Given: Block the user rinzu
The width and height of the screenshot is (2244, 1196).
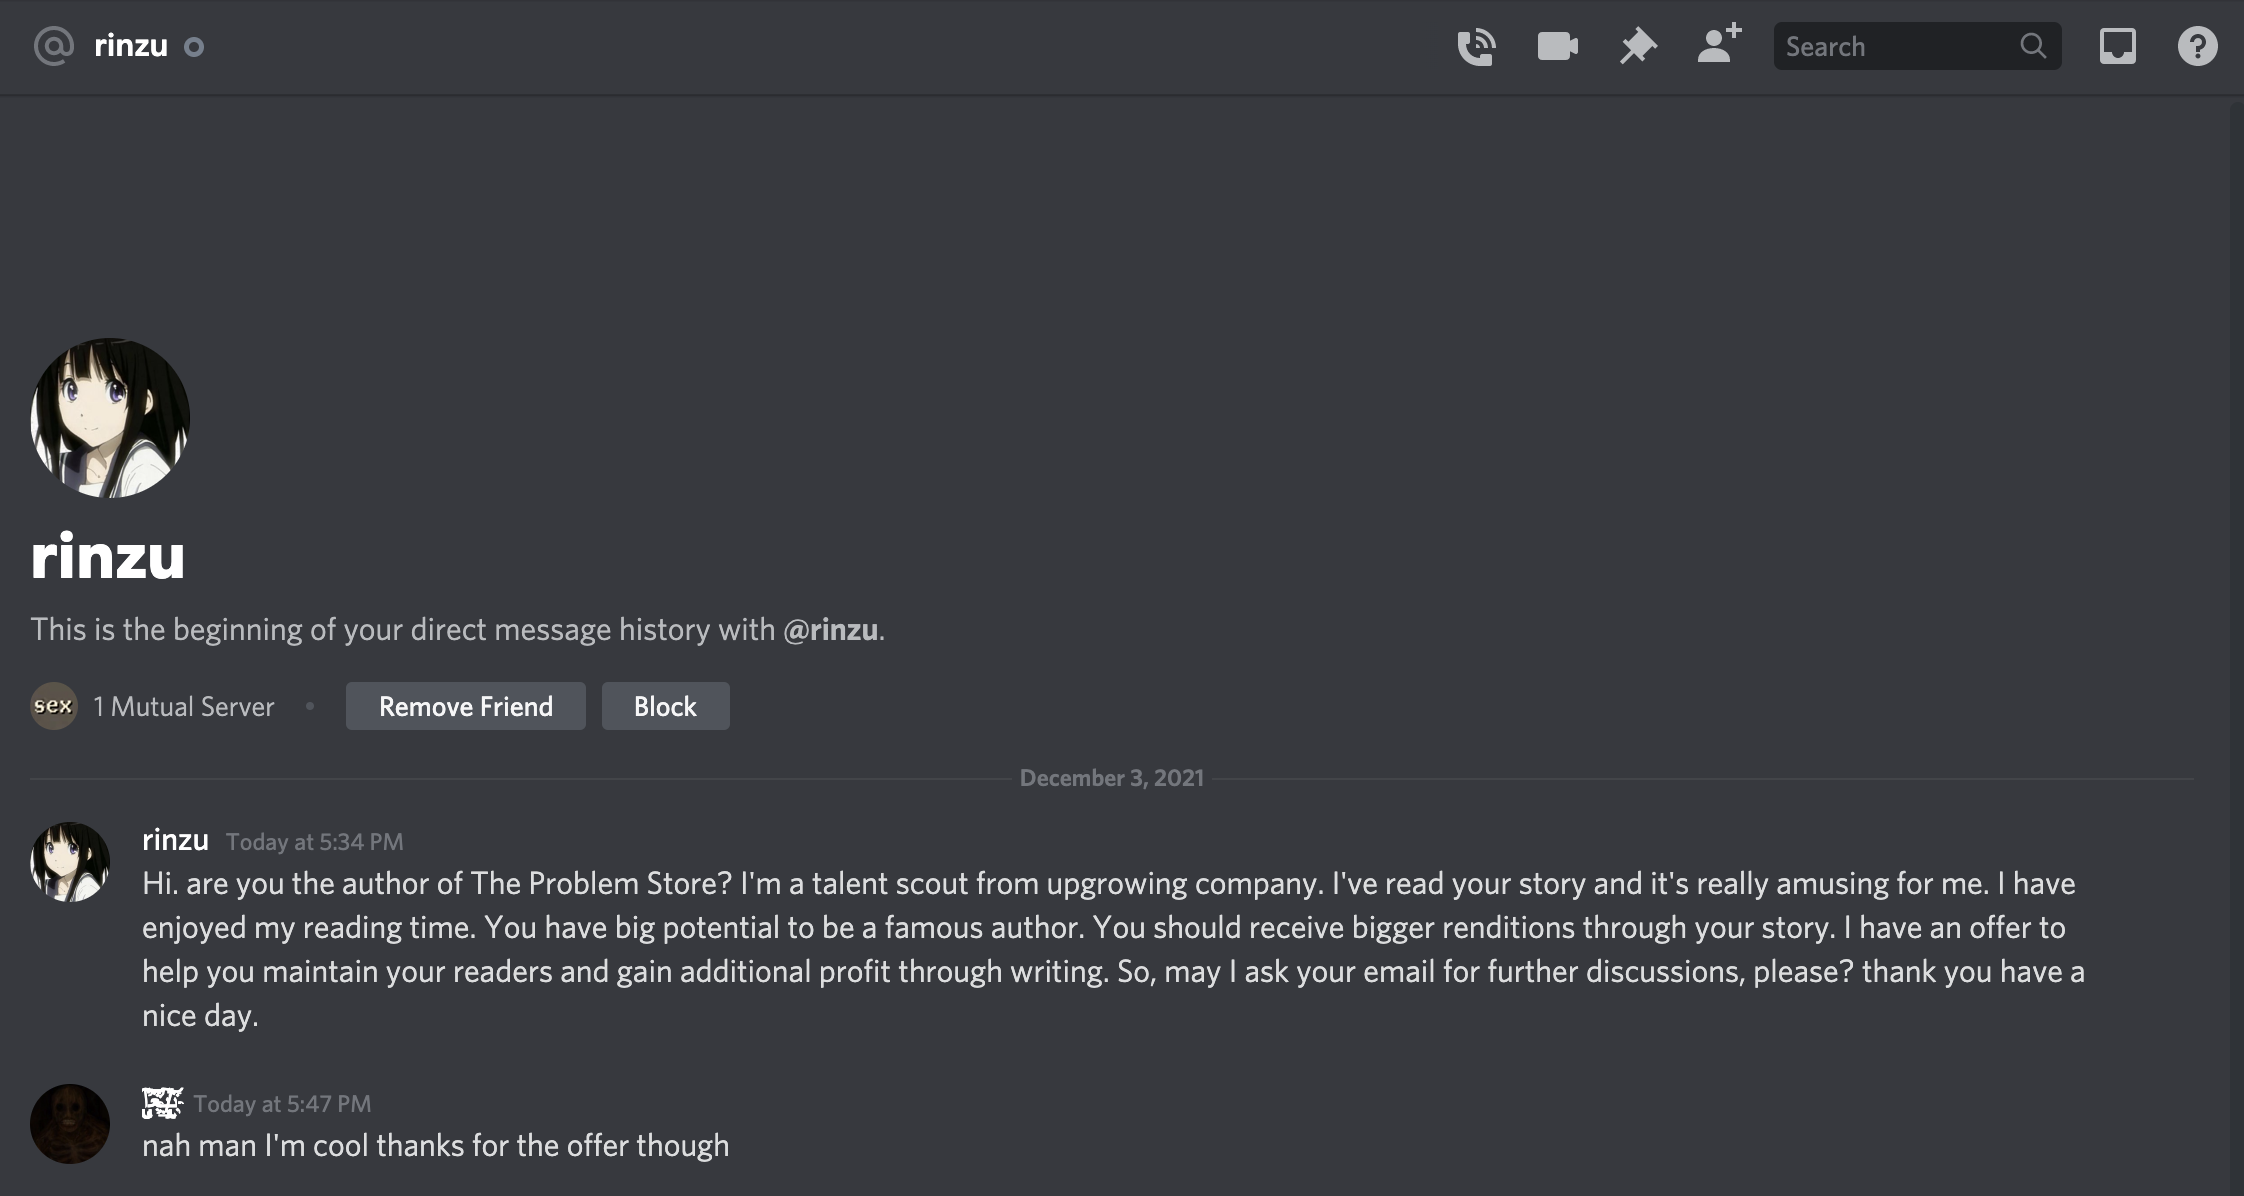Looking at the screenshot, I should [665, 706].
